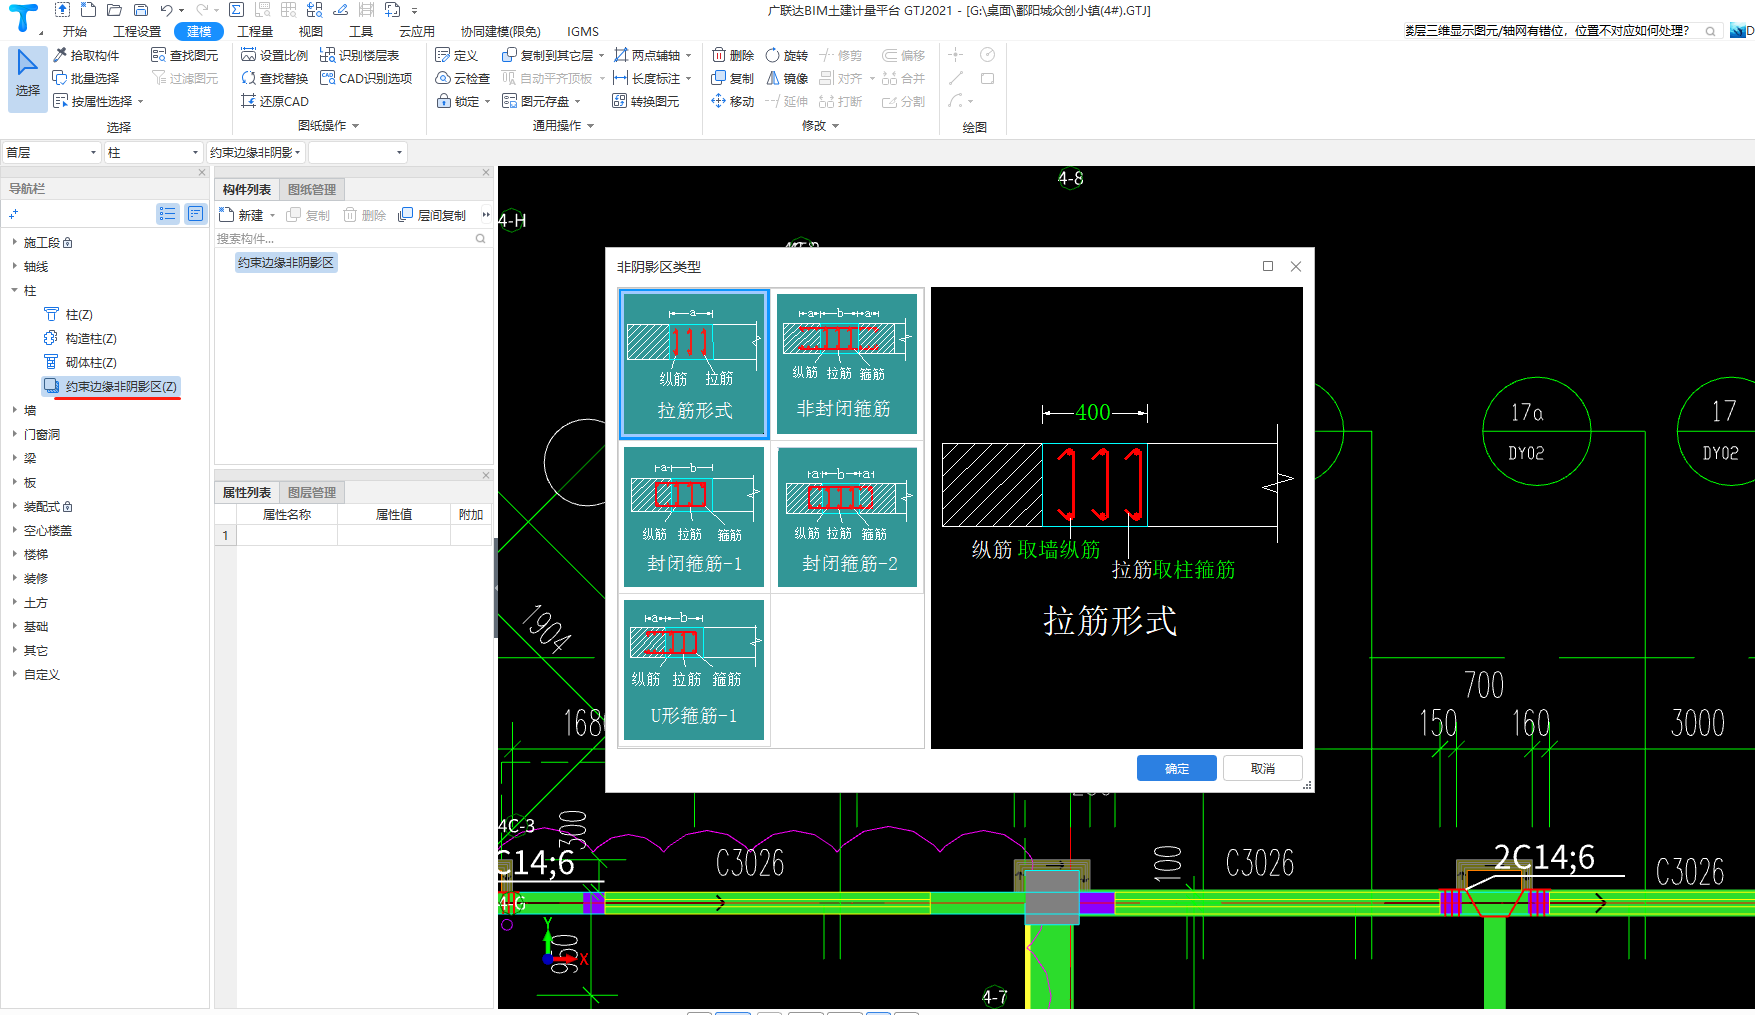This screenshot has height=1015, width=1755.
Task: Click 层间复制 inter-floor copy
Action: pos(432,215)
